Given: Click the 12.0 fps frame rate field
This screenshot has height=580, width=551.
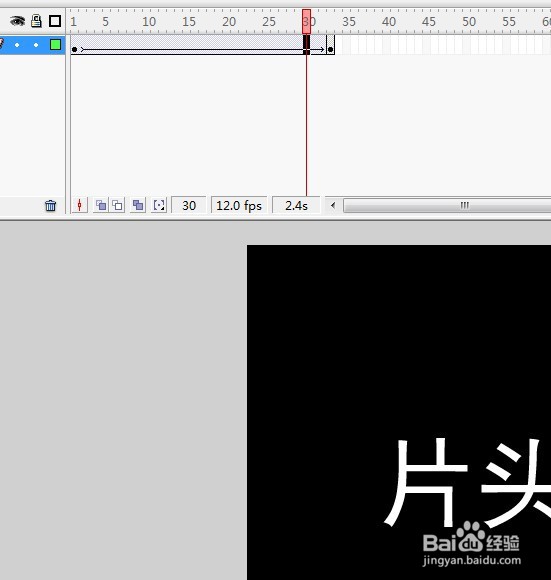Looking at the screenshot, I should [239, 205].
